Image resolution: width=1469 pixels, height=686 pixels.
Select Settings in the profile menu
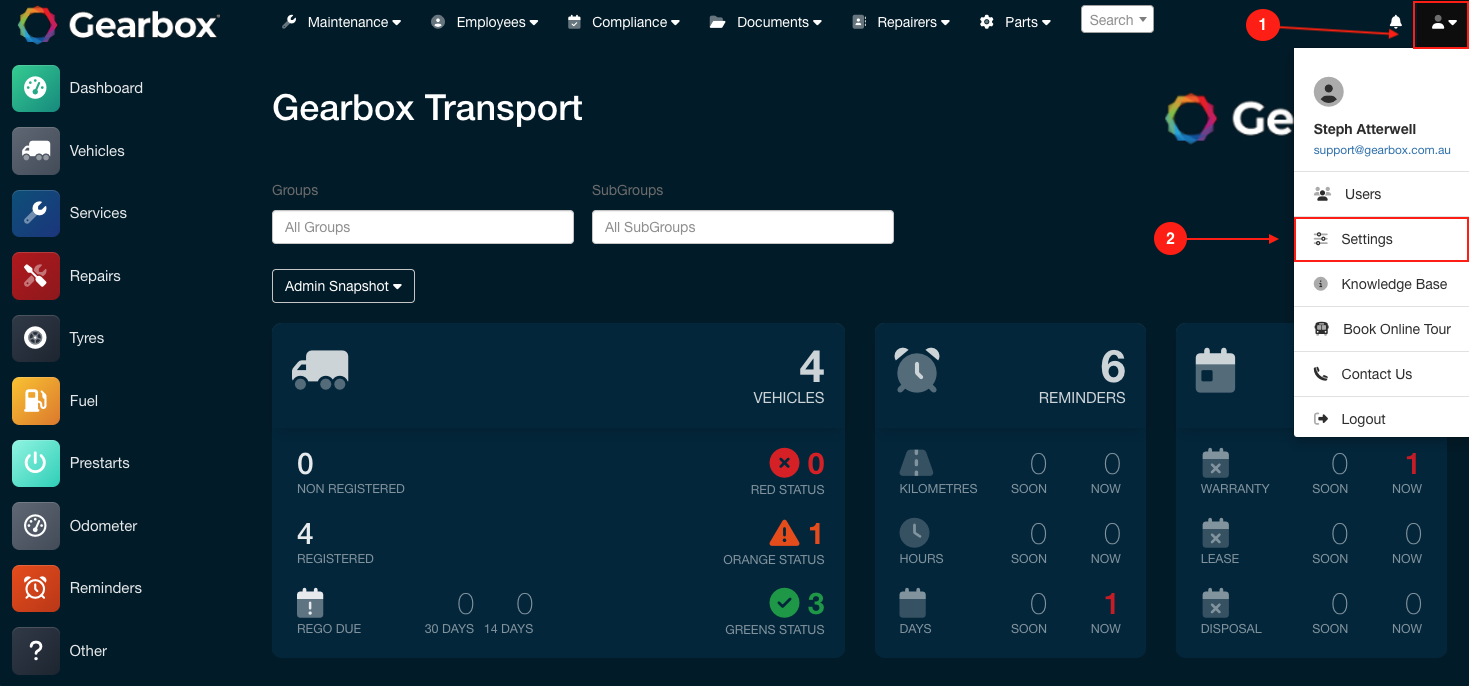click(x=1381, y=239)
